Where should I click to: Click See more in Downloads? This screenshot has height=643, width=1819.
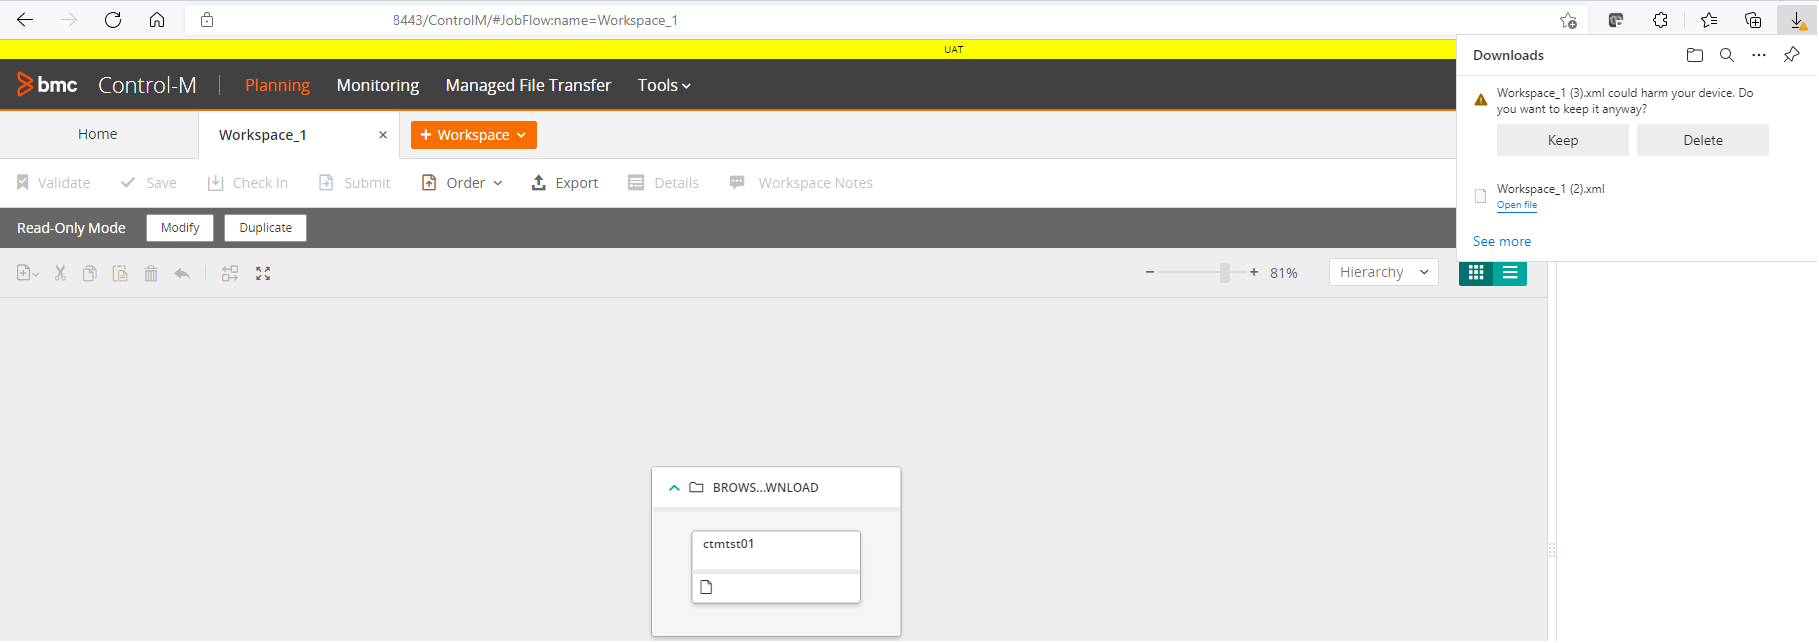(x=1502, y=241)
